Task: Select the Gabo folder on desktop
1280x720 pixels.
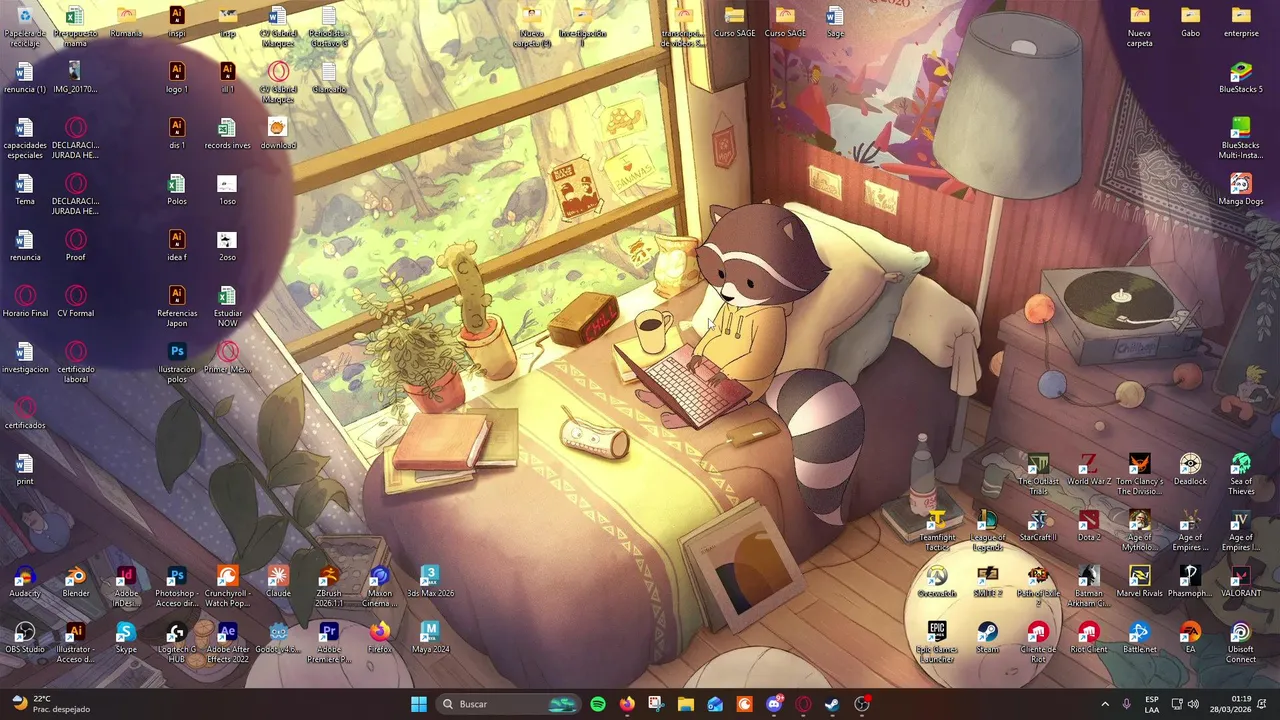Action: pyautogui.click(x=1190, y=22)
